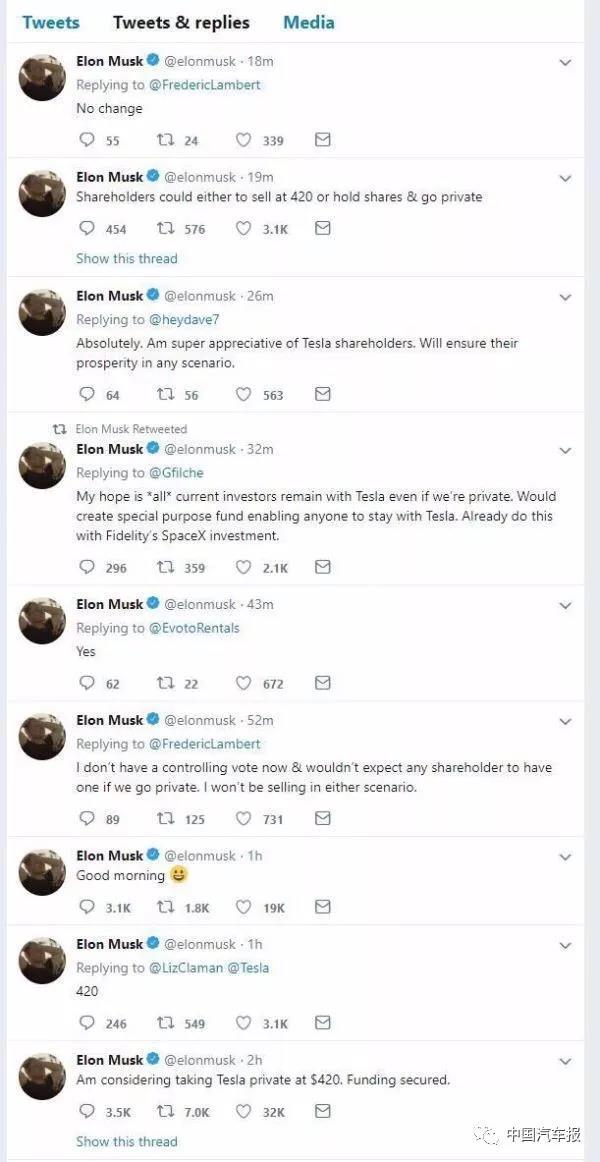Viewport: 600px width, 1162px height.
Task: Retweet the 'Funding secured' tweet
Action: click(x=165, y=1111)
